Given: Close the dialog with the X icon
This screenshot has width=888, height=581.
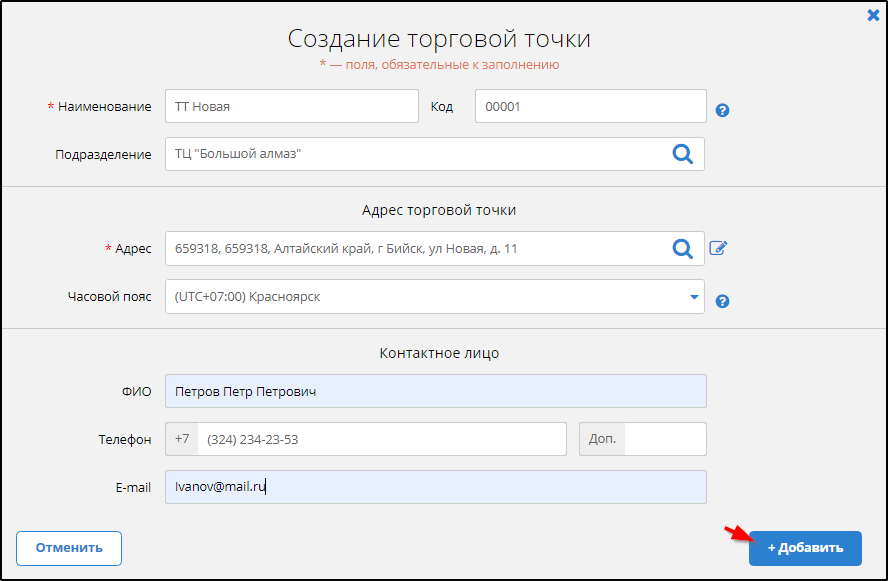Looking at the screenshot, I should [873, 15].
